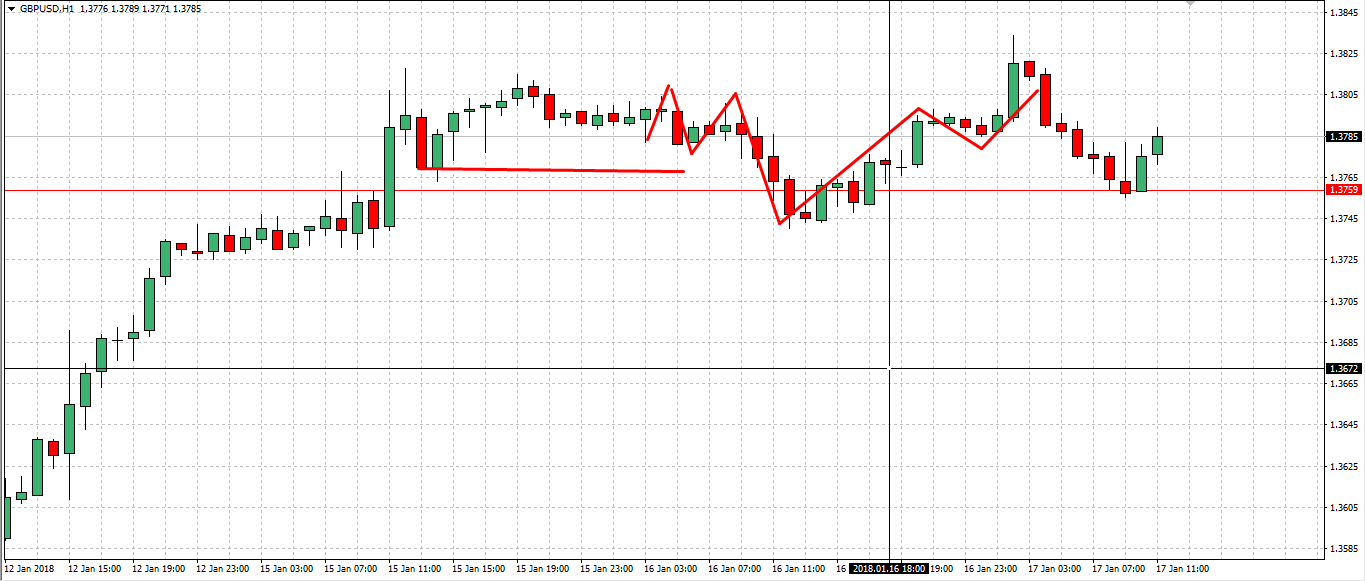Click the 15 Jan 15:00 time label
This screenshot has height=581, width=1365.
[x=478, y=568]
